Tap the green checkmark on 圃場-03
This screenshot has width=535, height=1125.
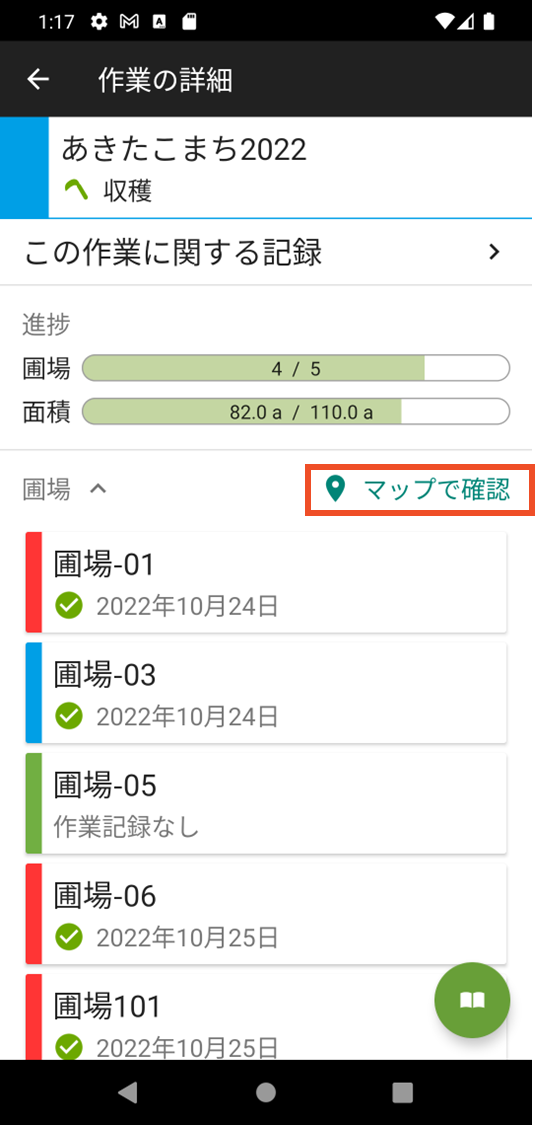tap(69, 715)
